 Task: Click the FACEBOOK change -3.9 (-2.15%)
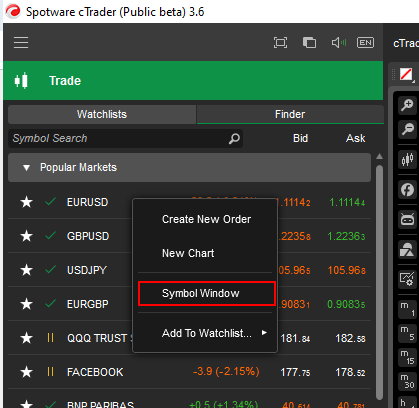click(x=226, y=371)
